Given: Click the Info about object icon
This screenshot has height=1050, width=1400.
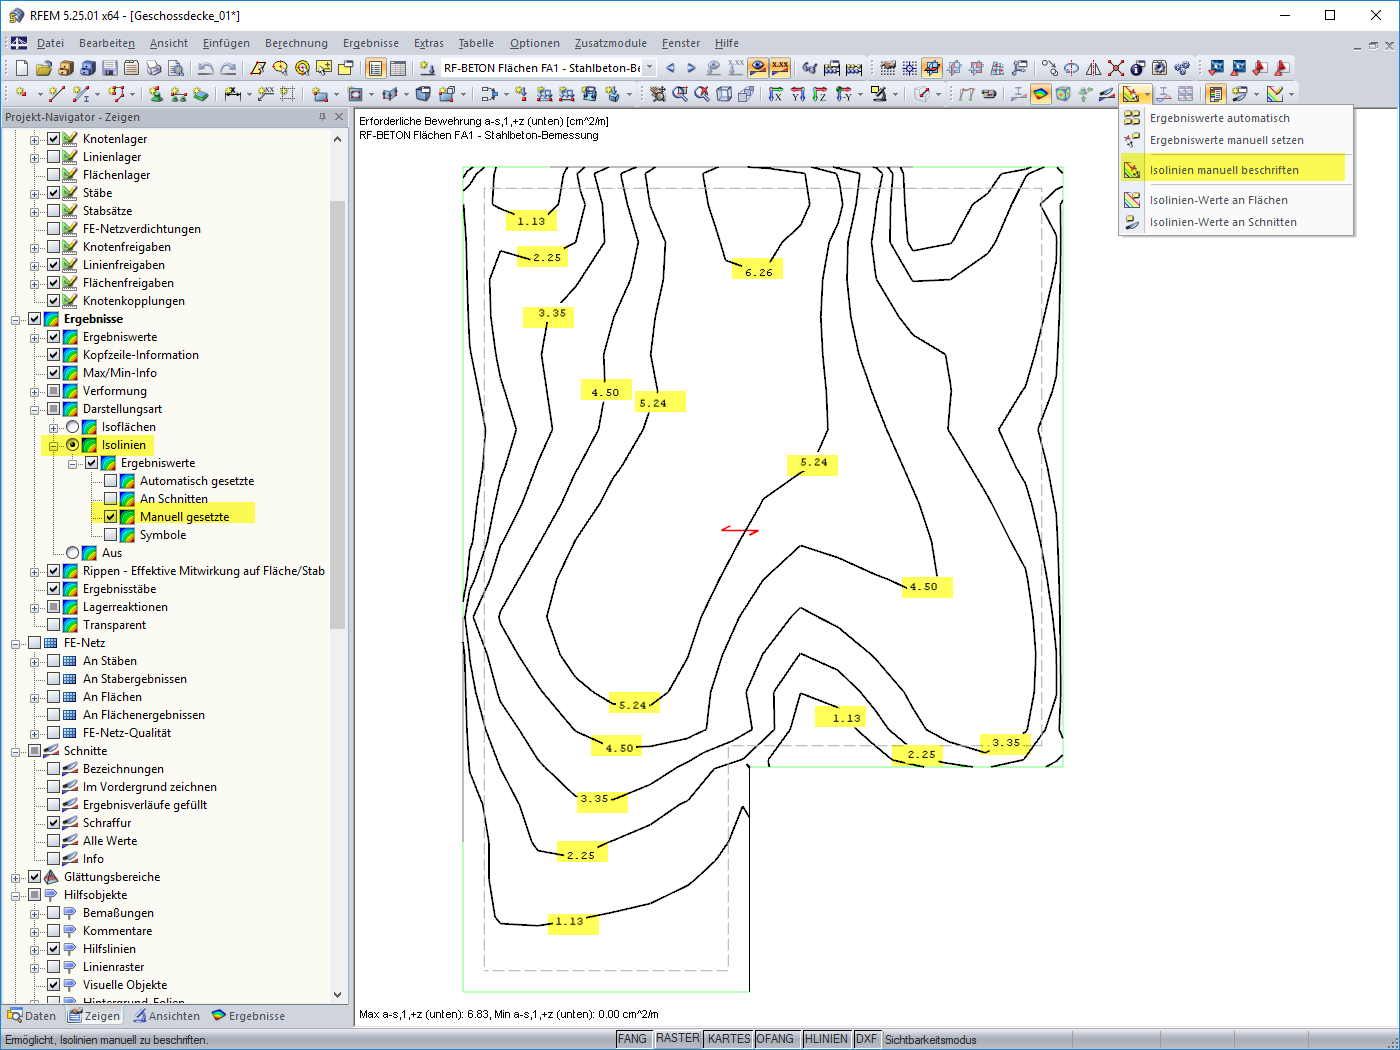Looking at the screenshot, I should coord(1138,68).
